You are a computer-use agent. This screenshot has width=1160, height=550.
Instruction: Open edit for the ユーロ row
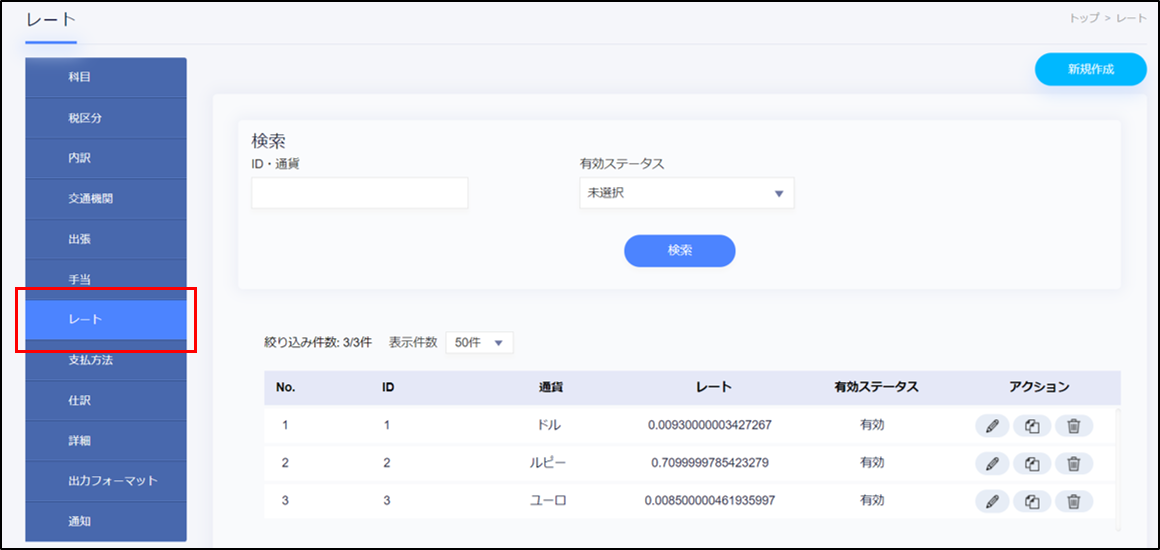(x=992, y=501)
